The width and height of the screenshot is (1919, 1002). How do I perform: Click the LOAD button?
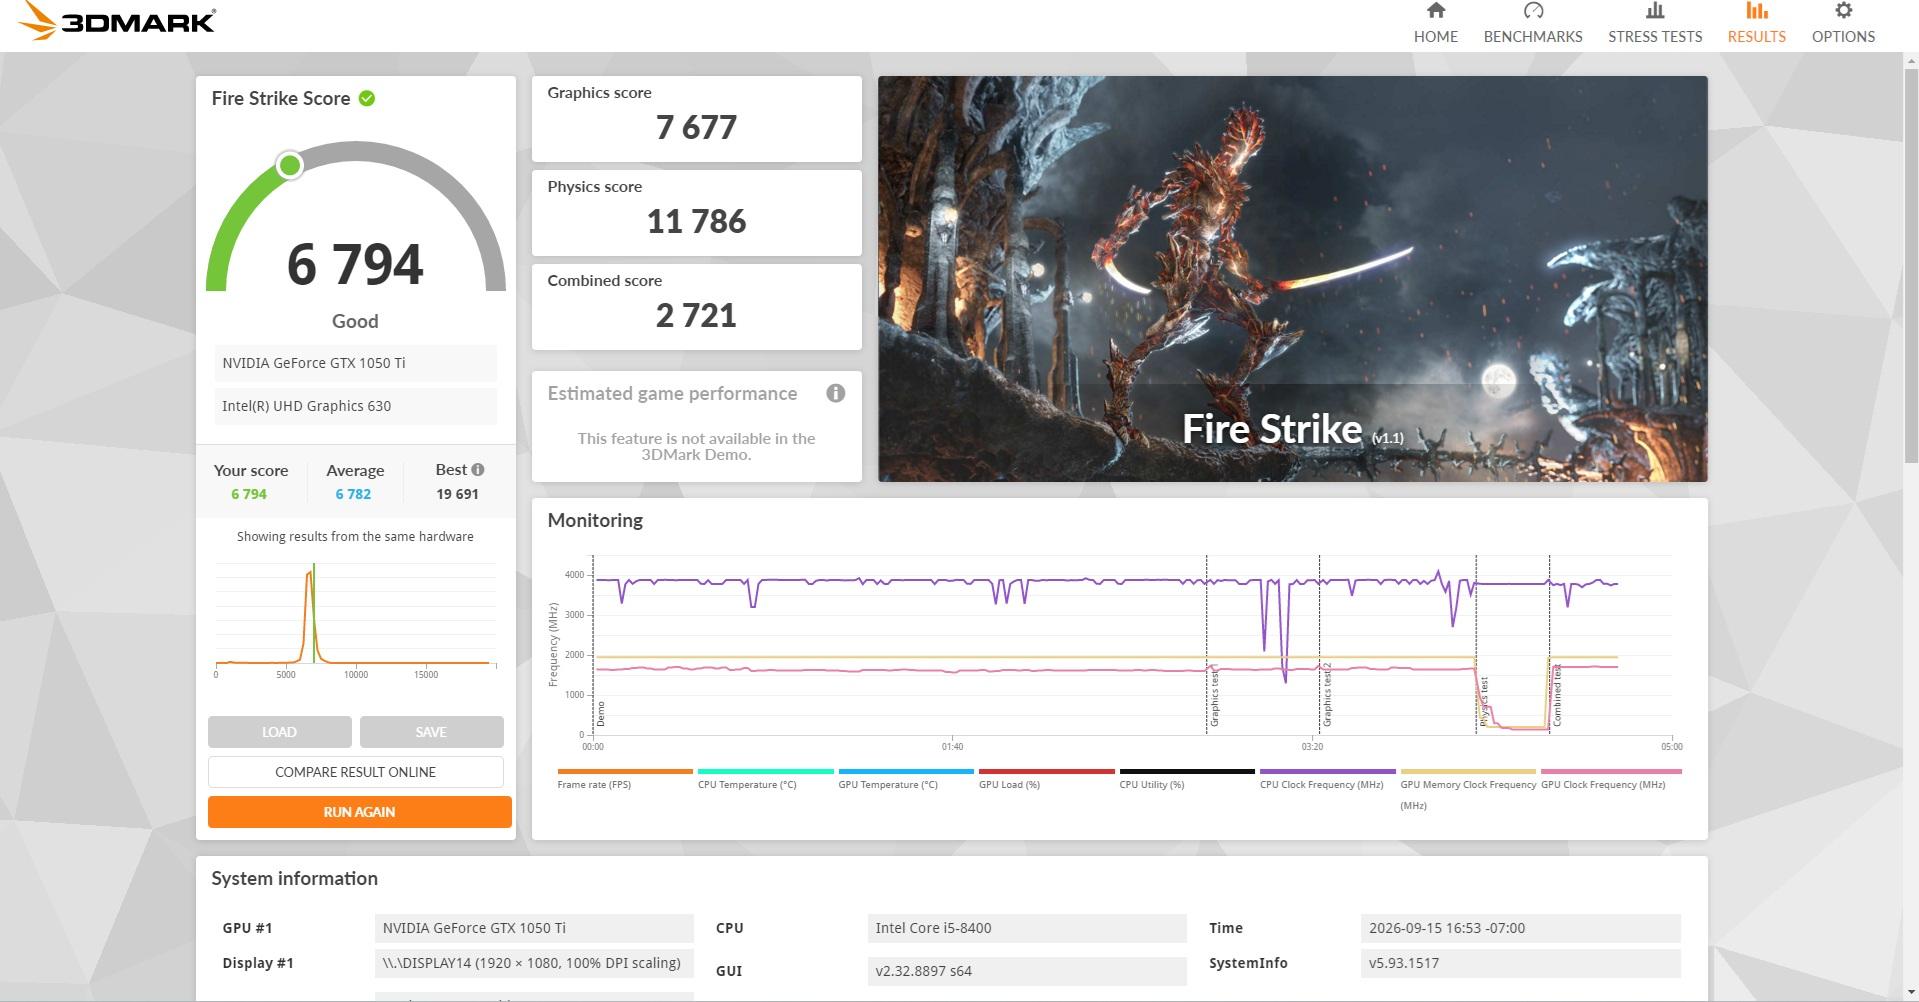(280, 732)
